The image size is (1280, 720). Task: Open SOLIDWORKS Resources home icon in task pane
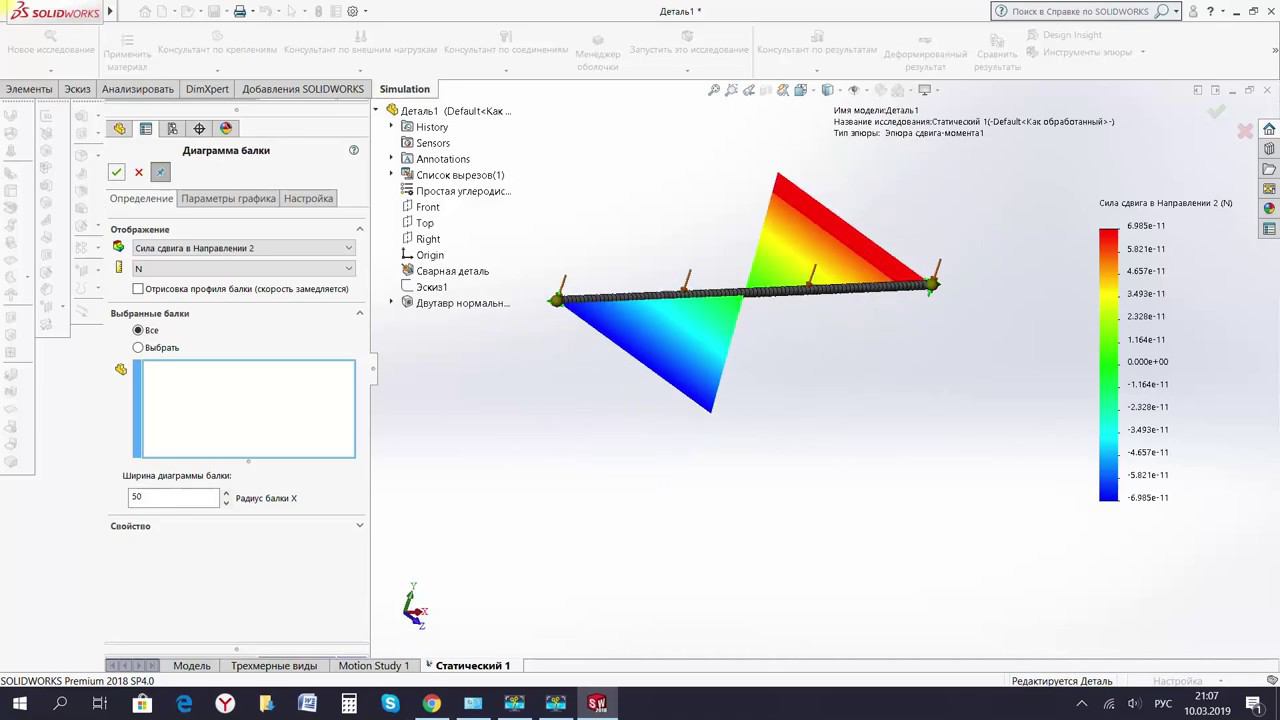pos(1269,129)
